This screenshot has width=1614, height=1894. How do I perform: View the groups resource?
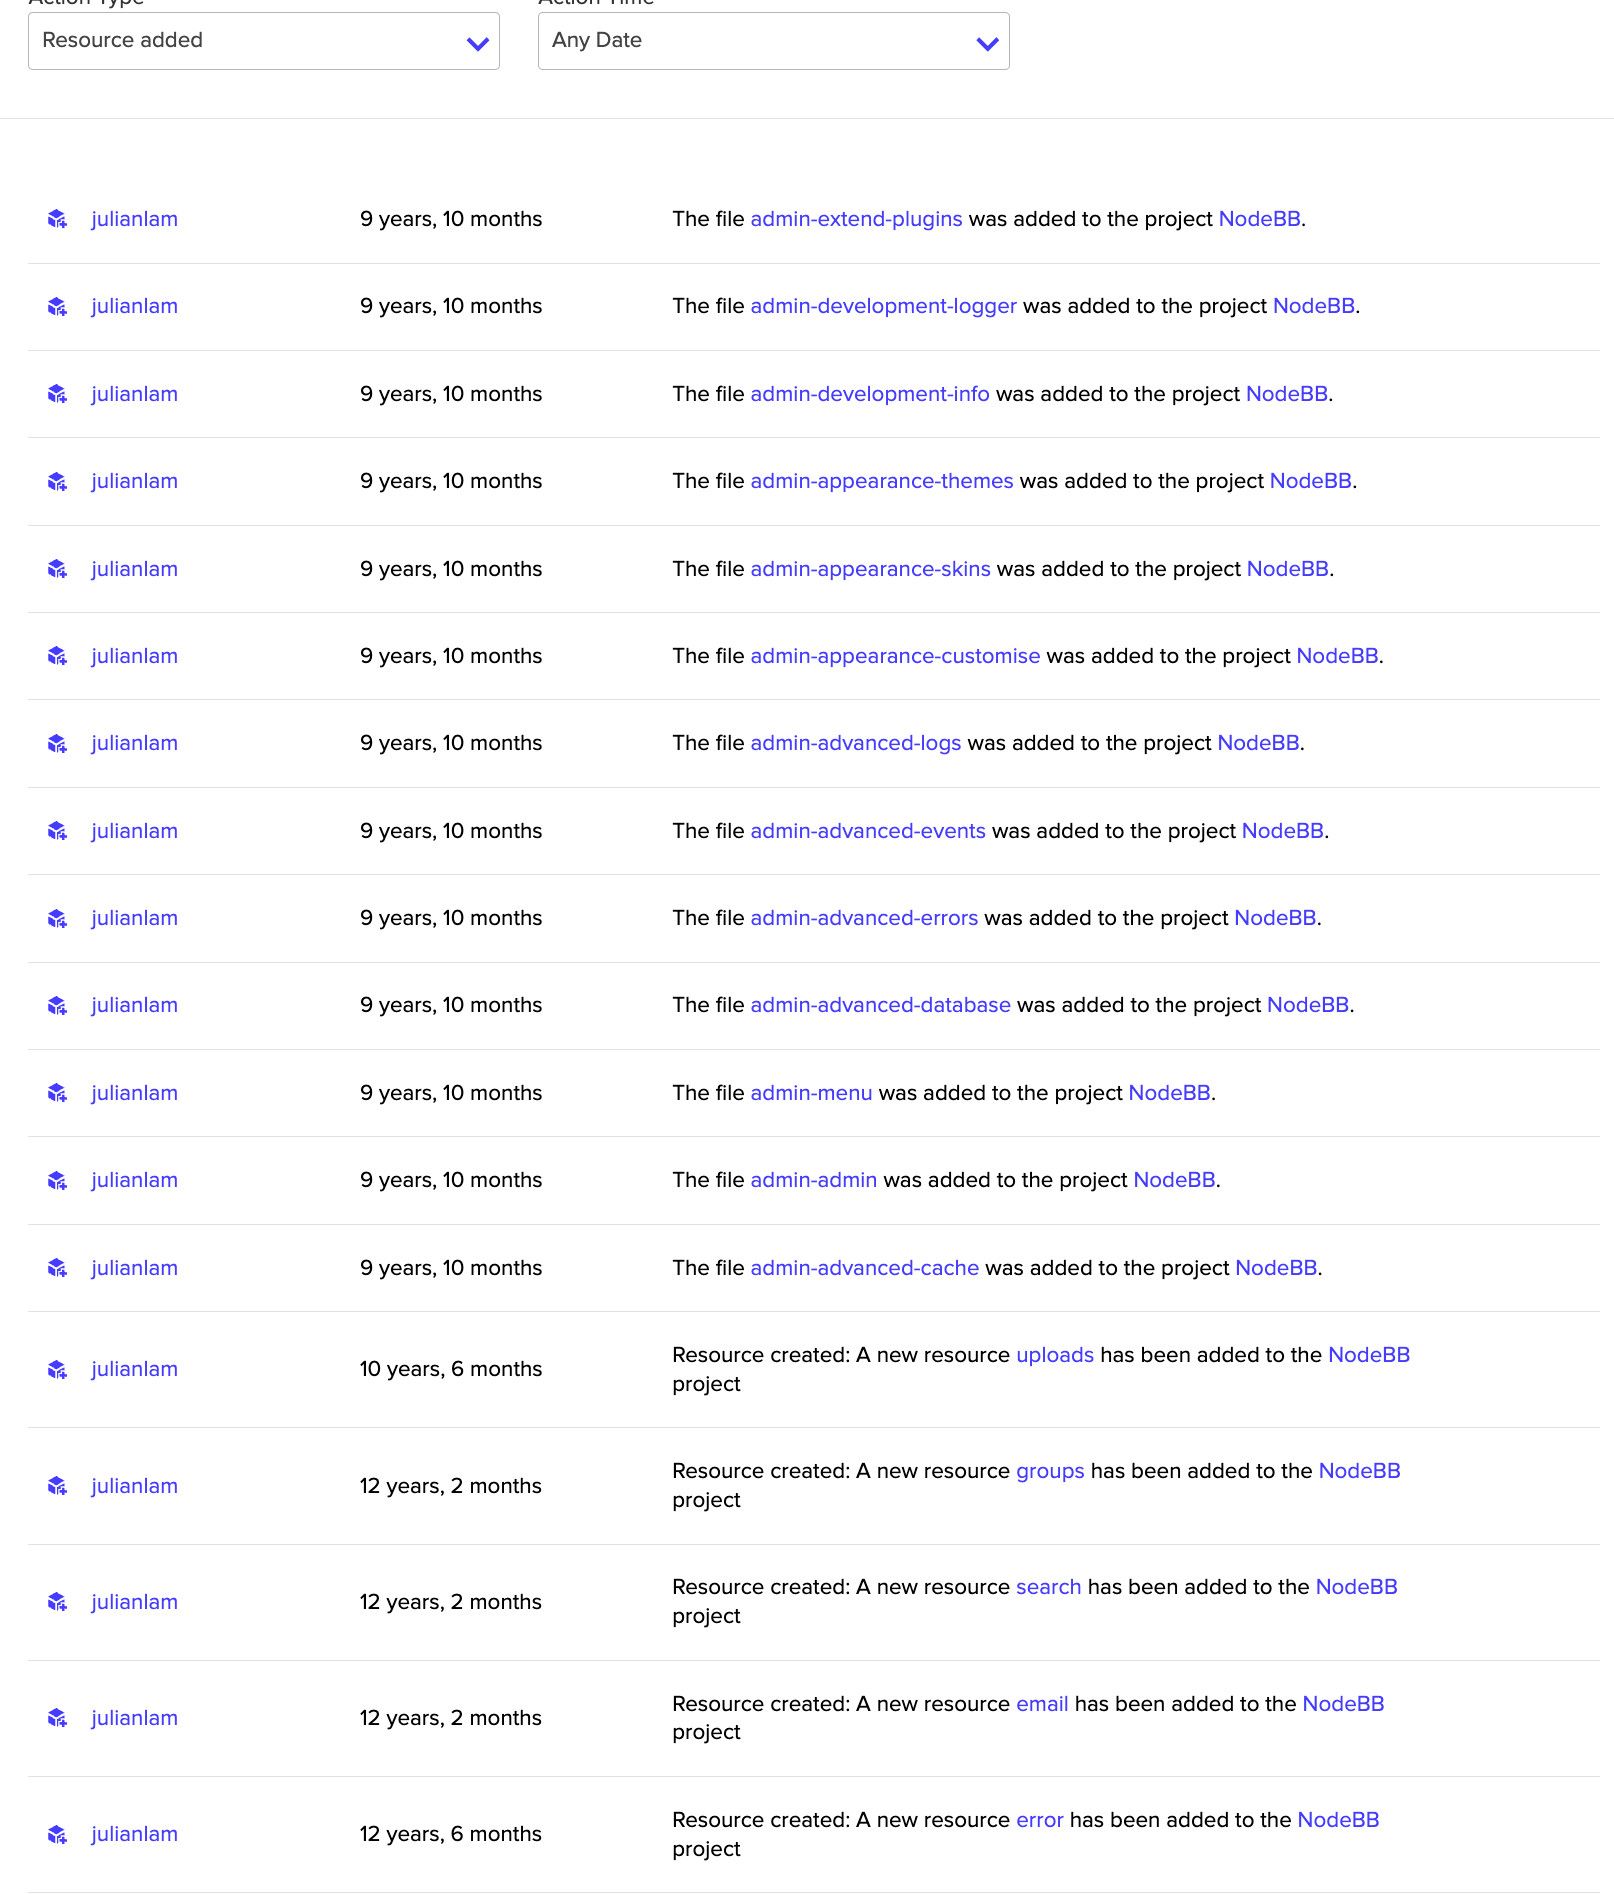tap(1050, 1471)
